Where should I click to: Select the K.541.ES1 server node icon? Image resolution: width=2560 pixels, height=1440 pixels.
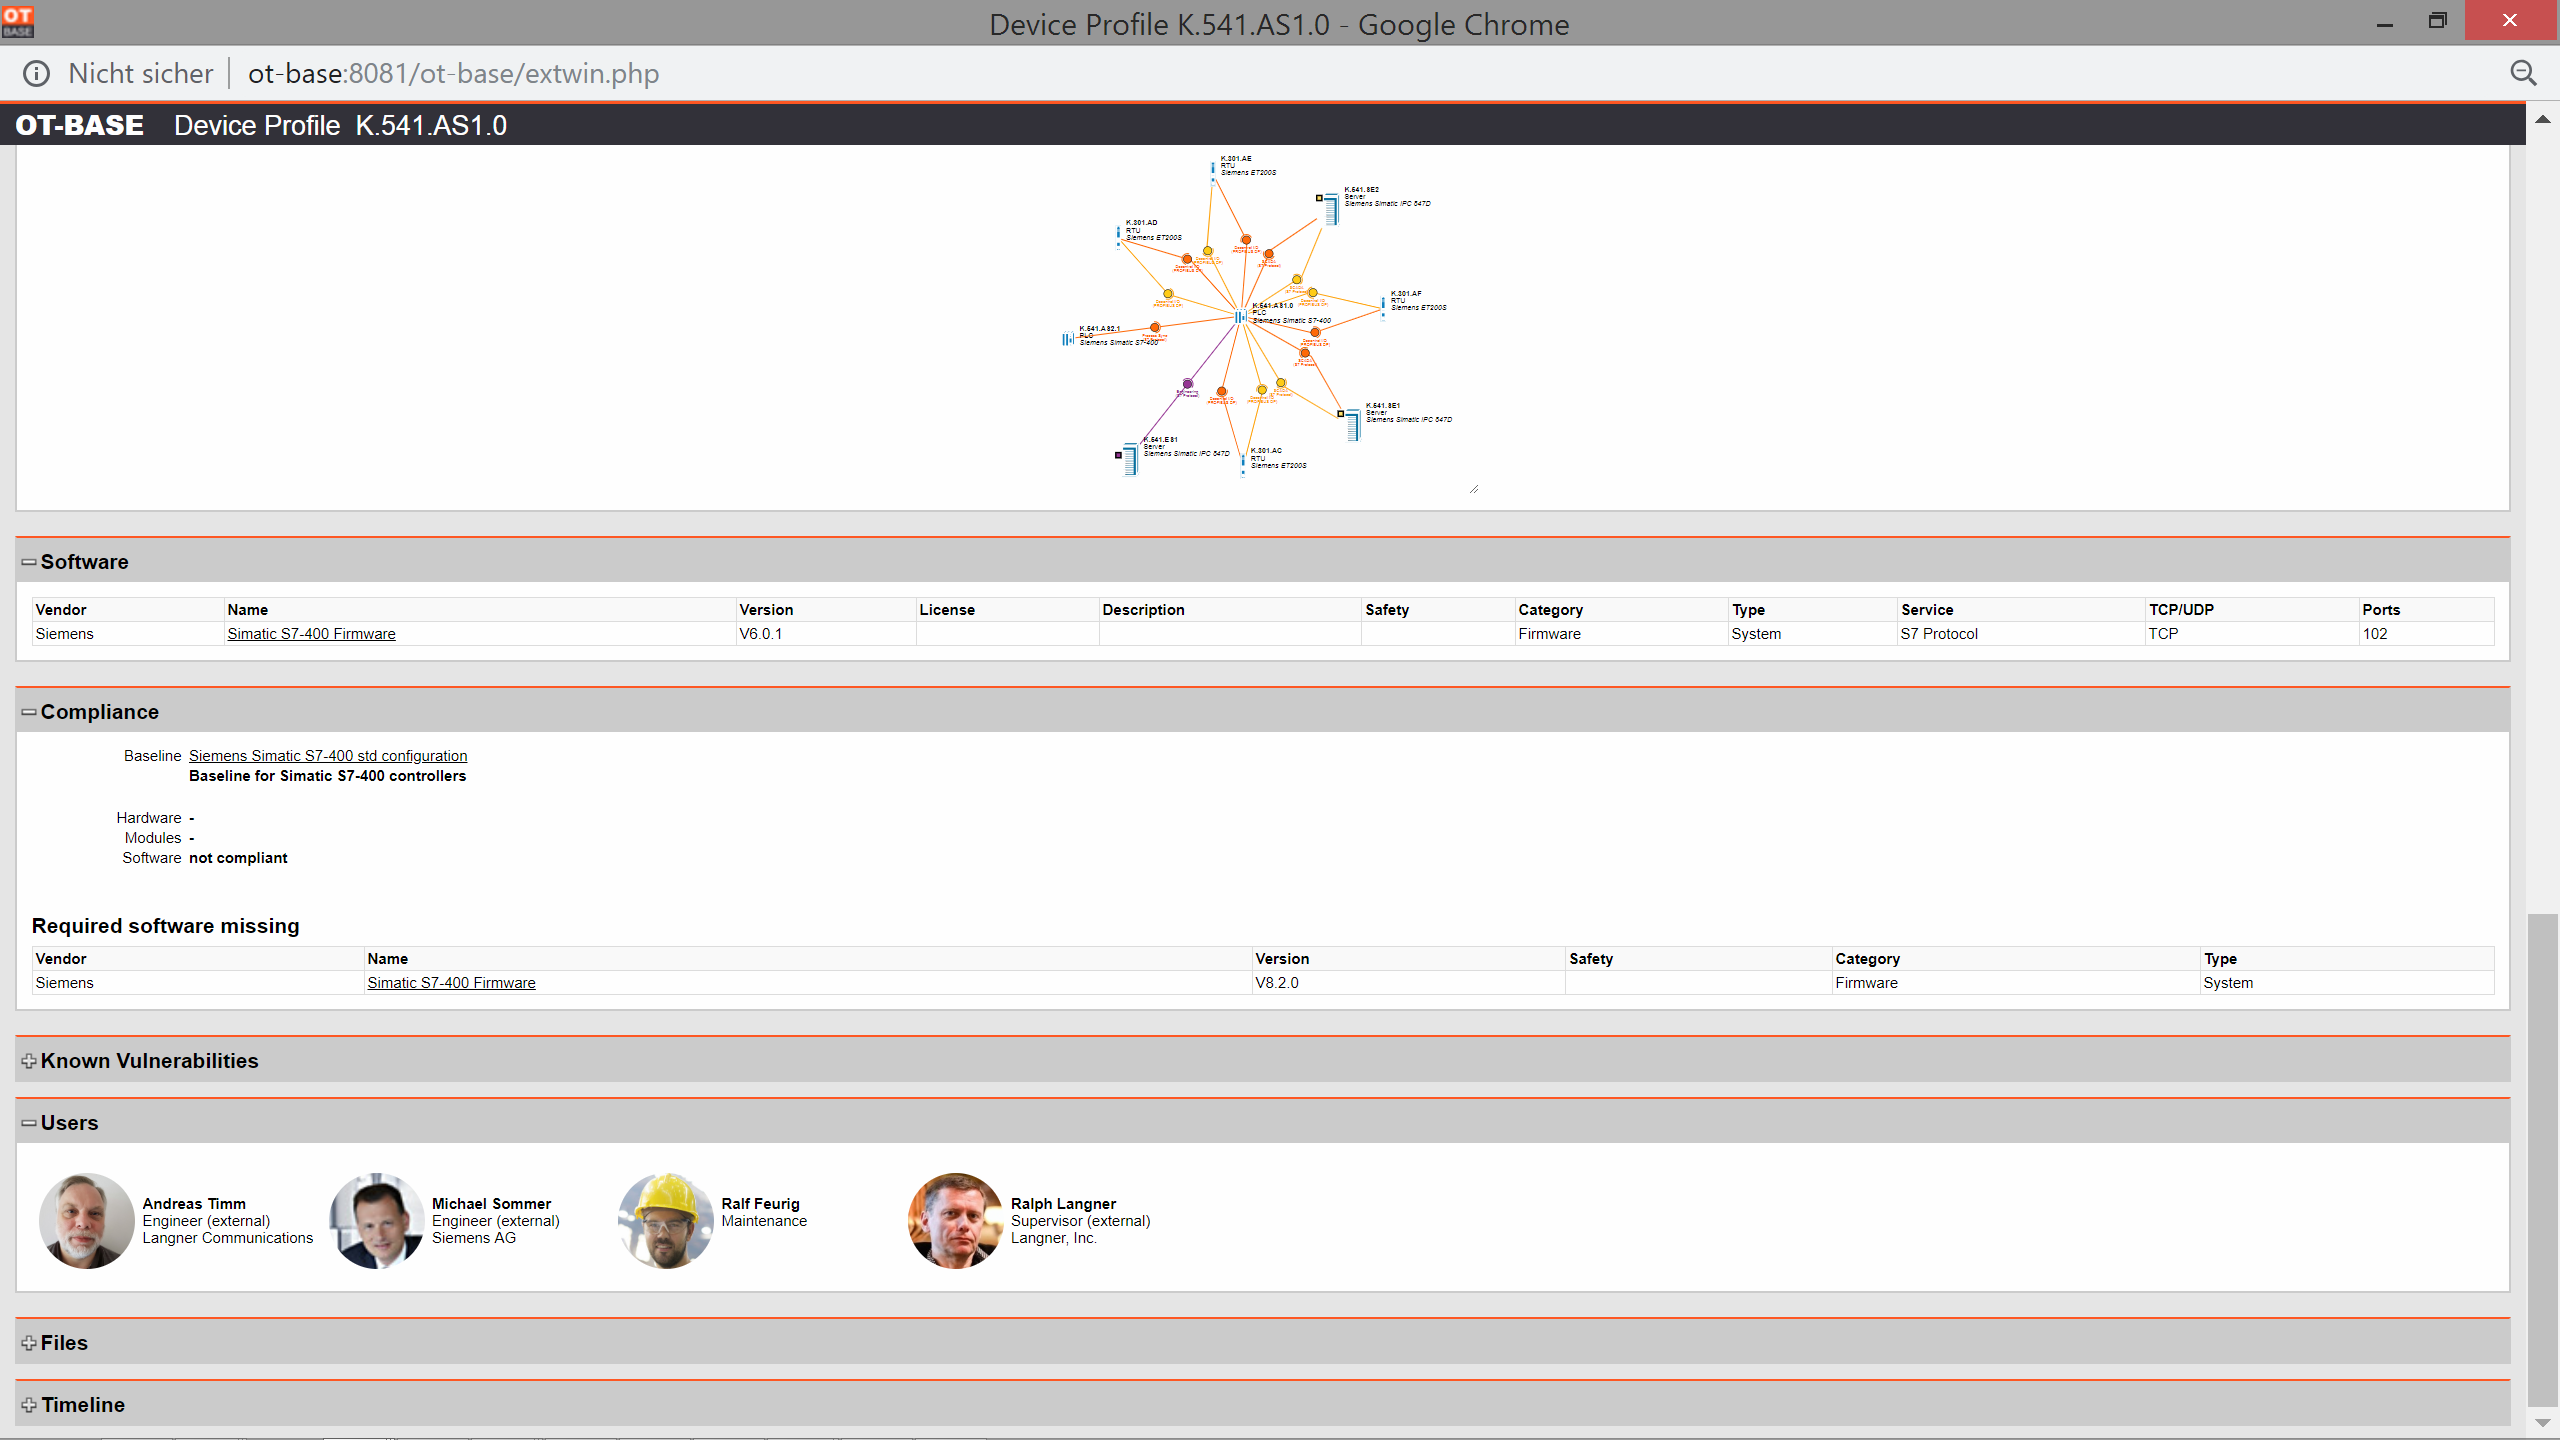(1130, 459)
